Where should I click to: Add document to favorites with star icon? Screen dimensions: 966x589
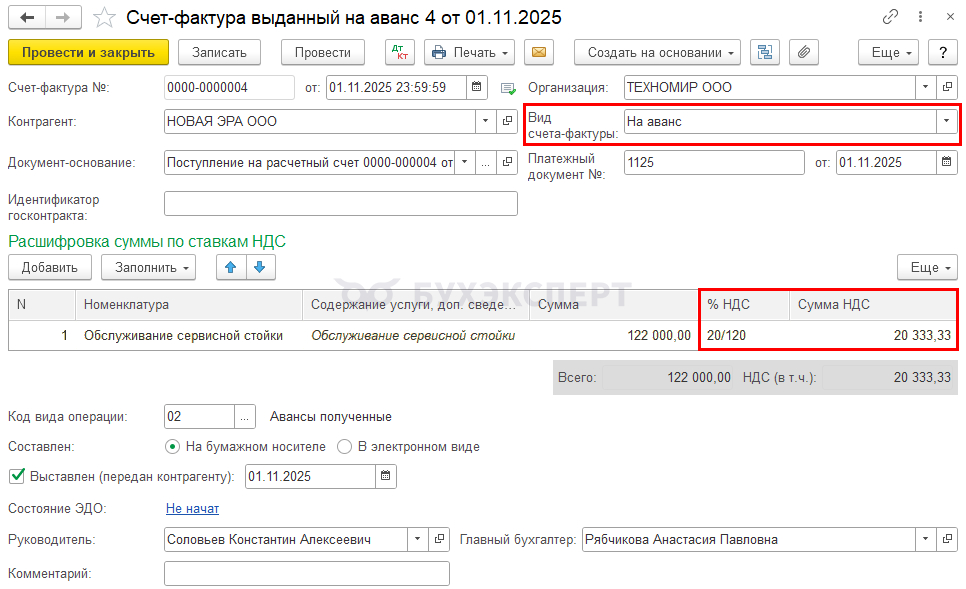[x=104, y=17]
